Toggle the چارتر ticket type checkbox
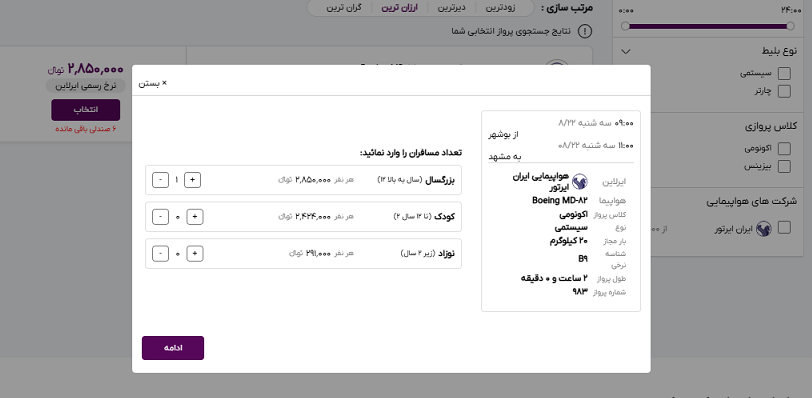Image resolution: width=812 pixels, height=398 pixels. pos(785,92)
